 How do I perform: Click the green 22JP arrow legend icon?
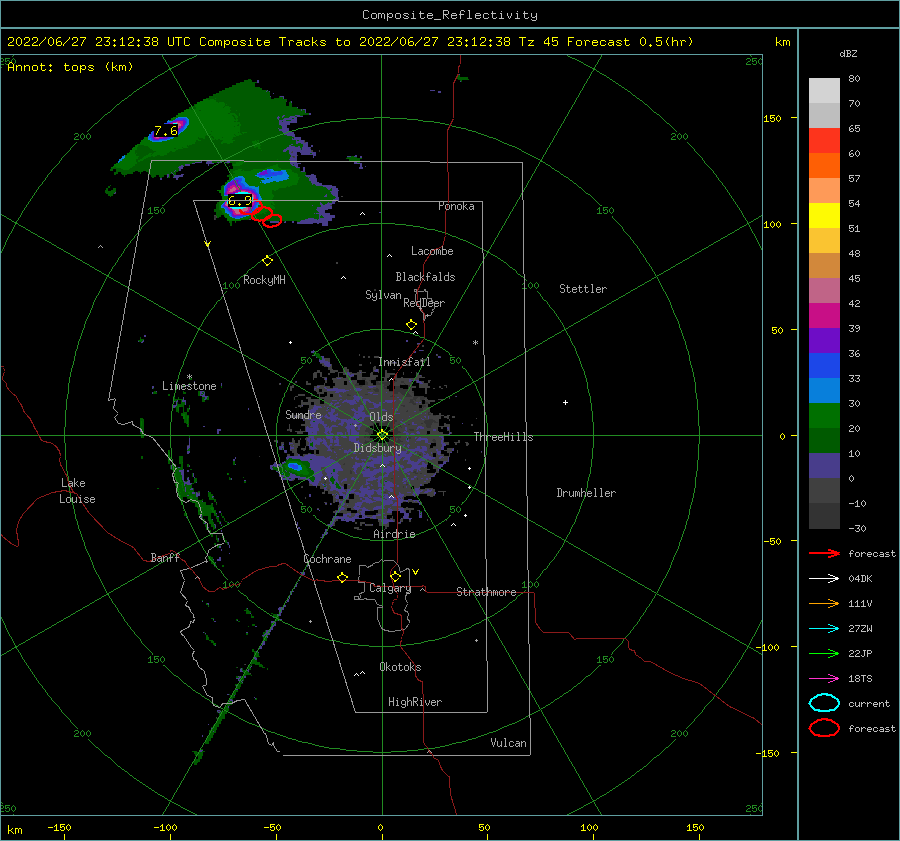[x=824, y=653]
